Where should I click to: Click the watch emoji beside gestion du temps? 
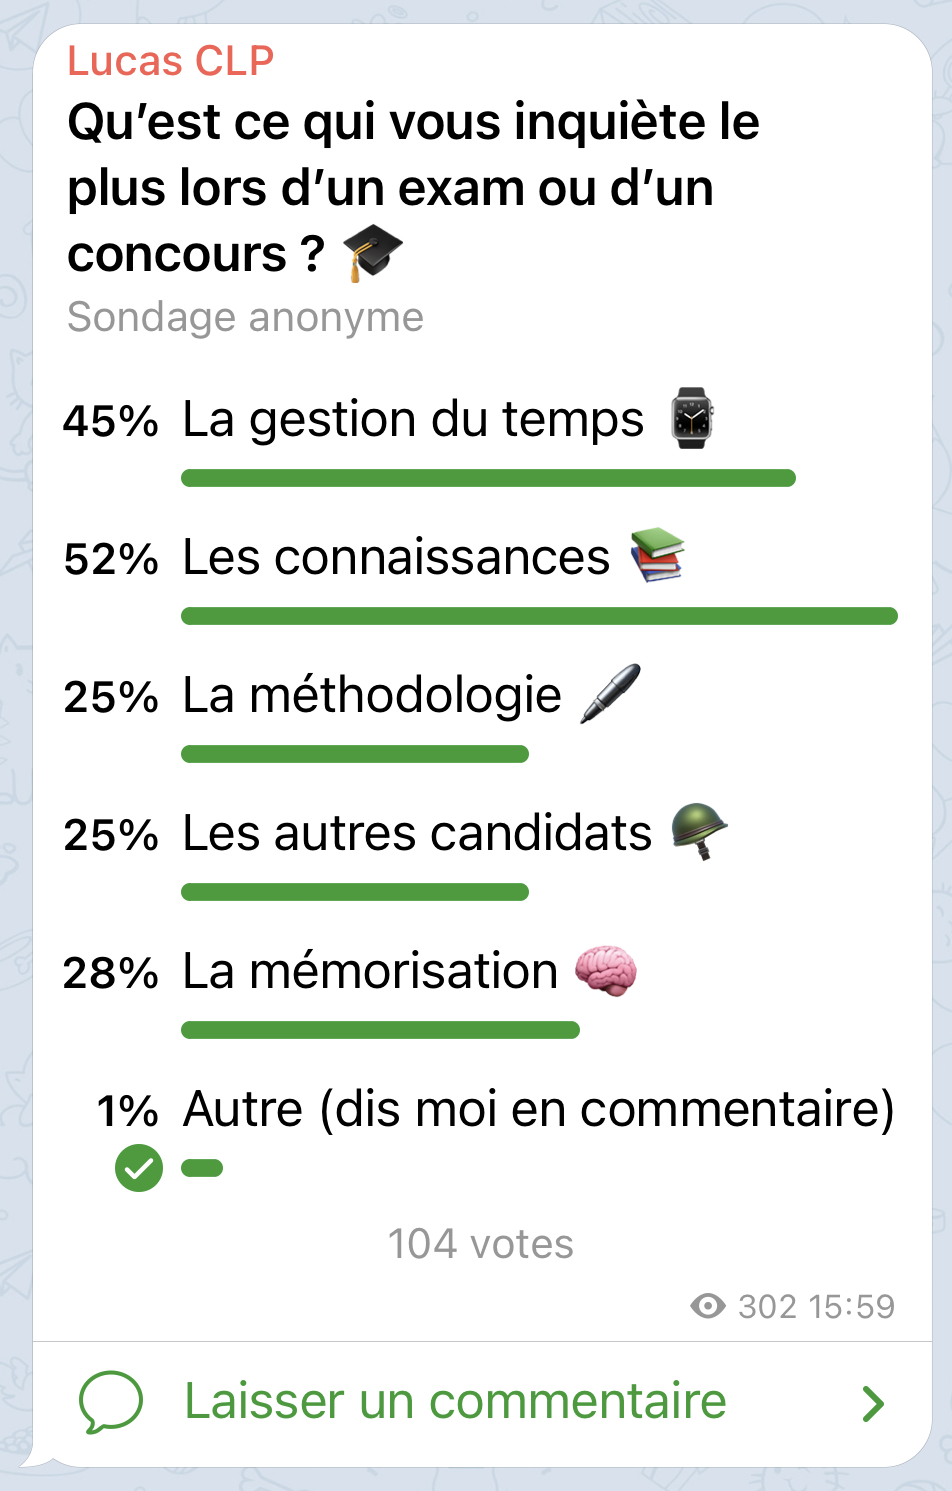click(x=691, y=418)
